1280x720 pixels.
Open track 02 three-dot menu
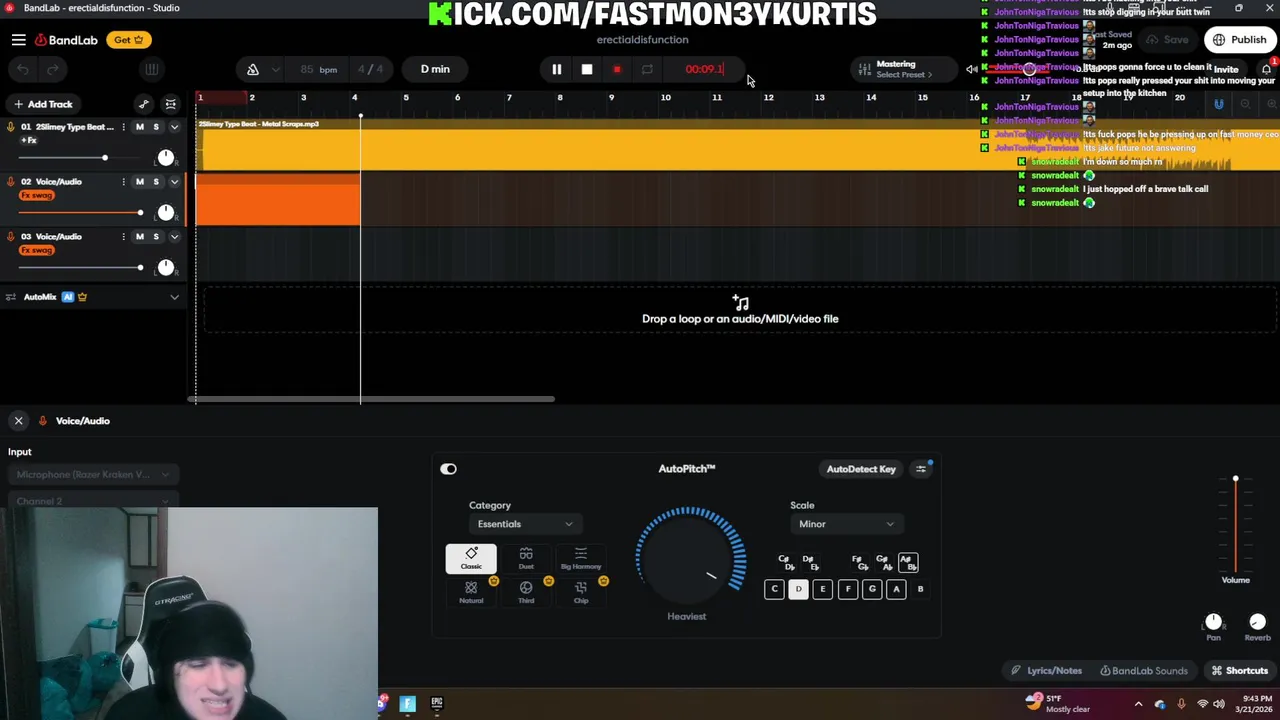pos(123,182)
